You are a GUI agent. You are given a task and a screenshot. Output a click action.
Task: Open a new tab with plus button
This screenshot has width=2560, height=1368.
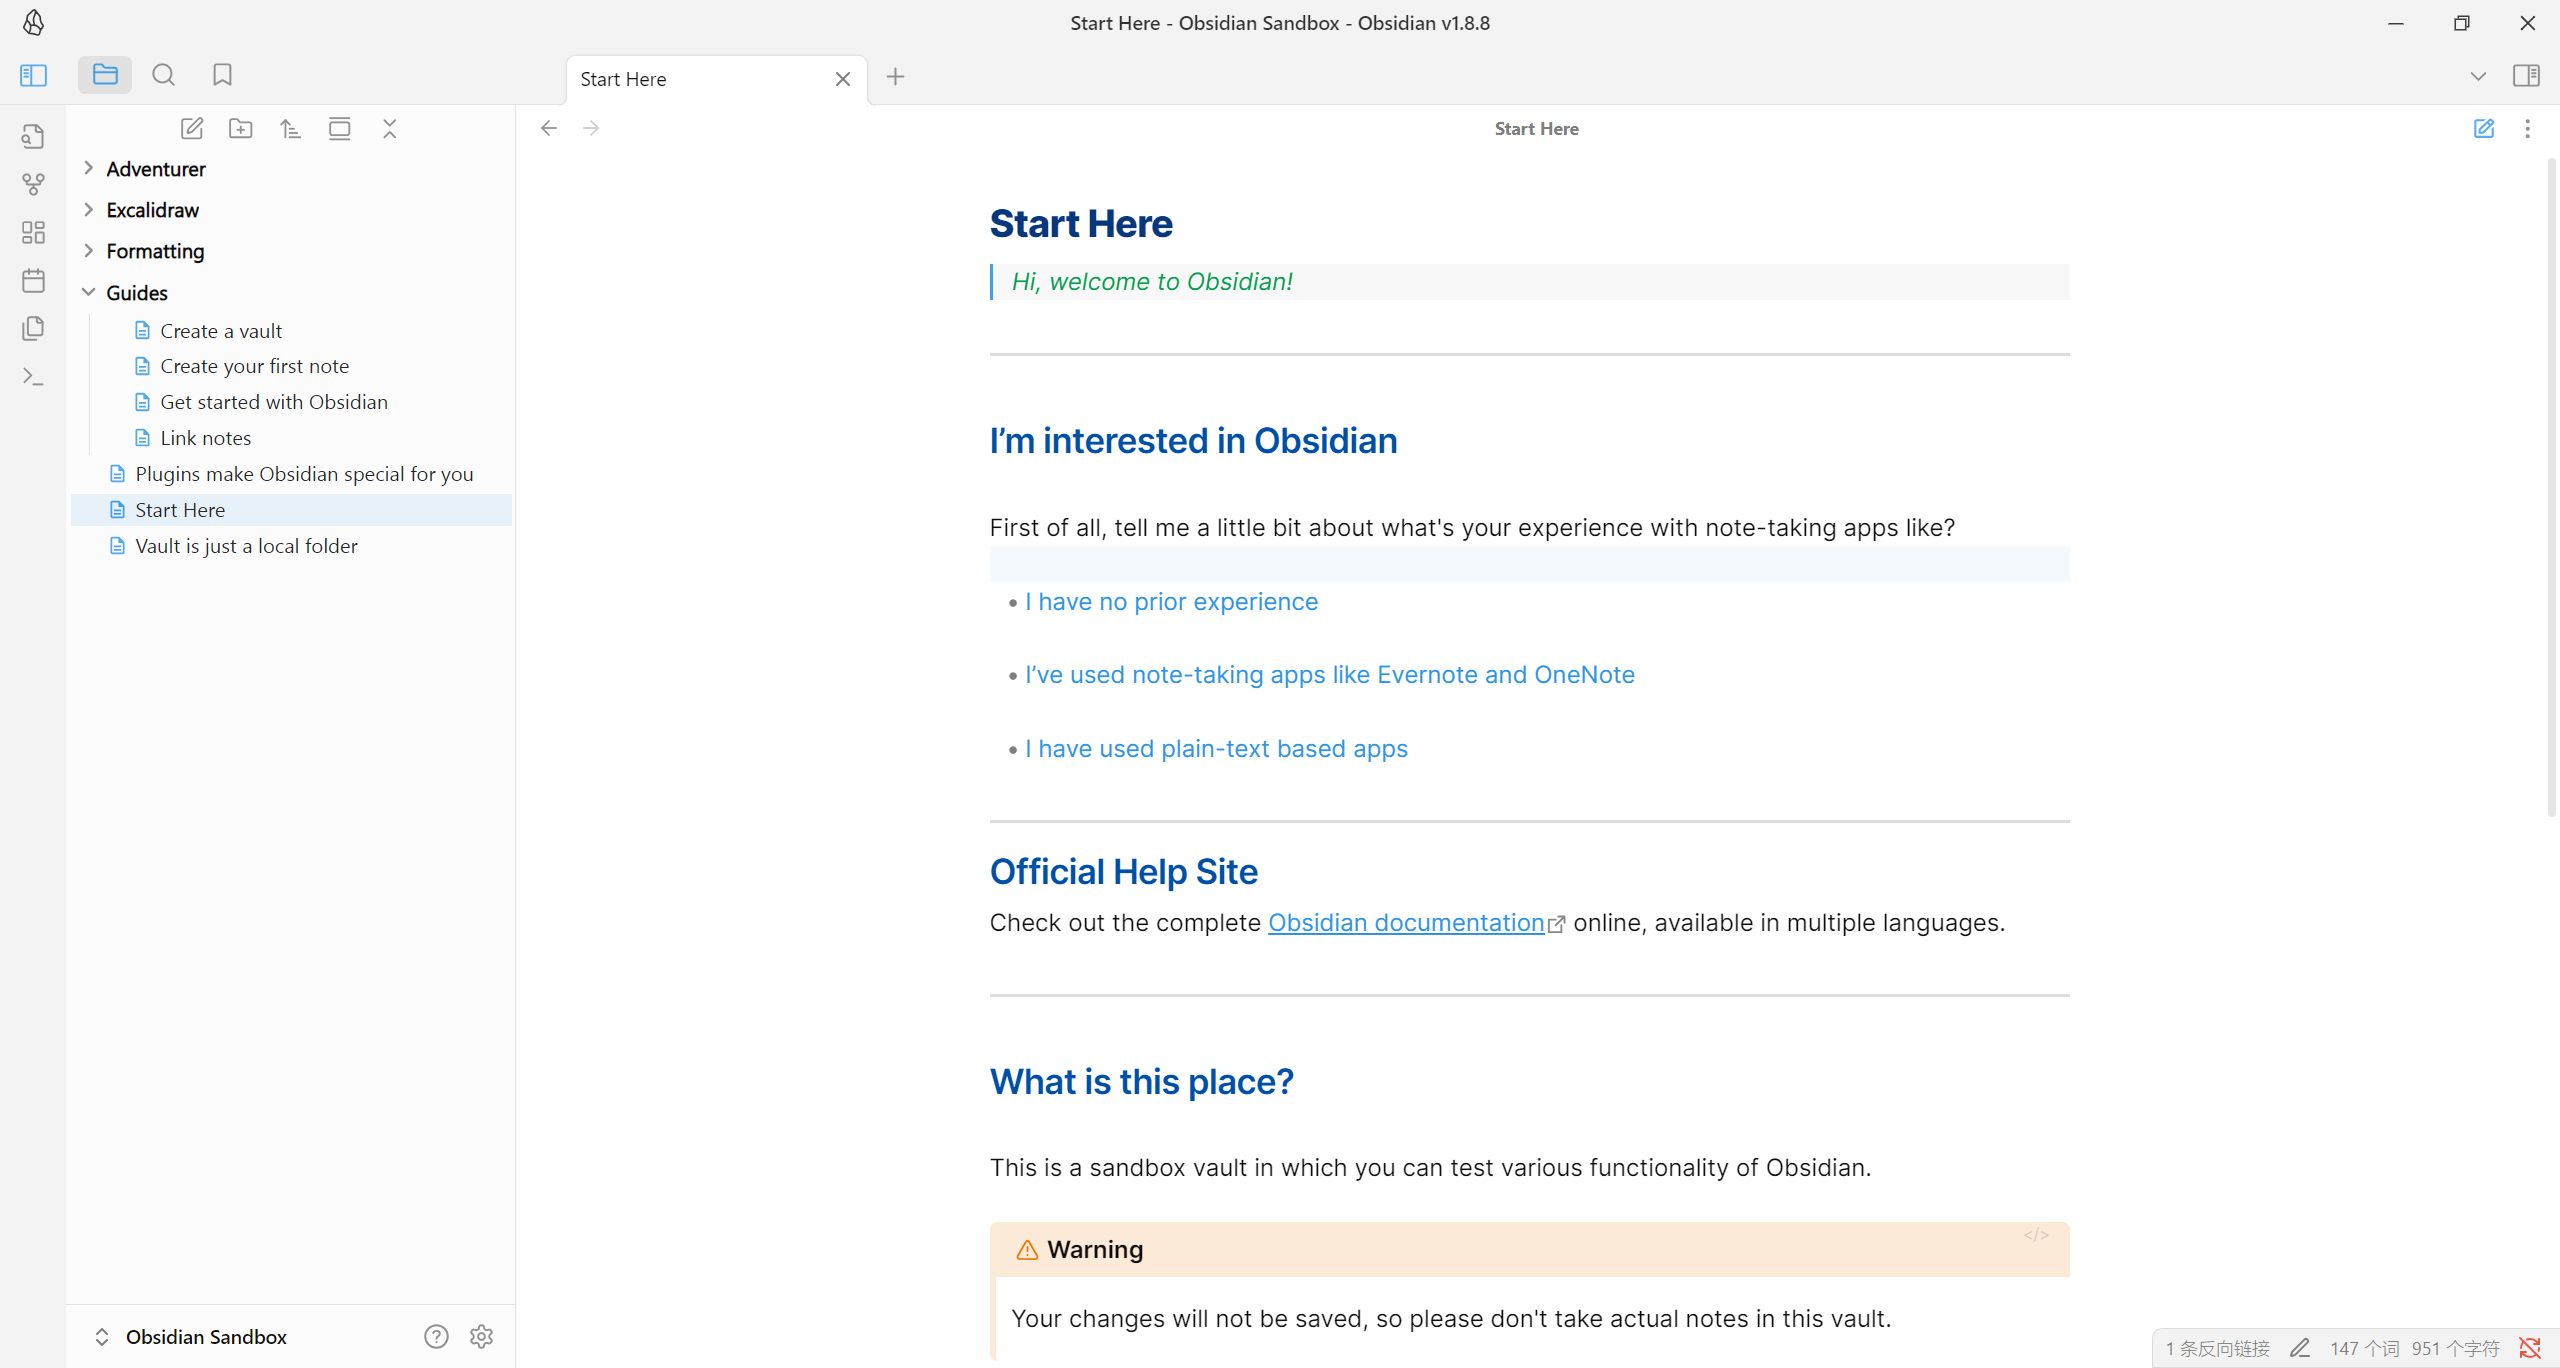pyautogui.click(x=895, y=77)
